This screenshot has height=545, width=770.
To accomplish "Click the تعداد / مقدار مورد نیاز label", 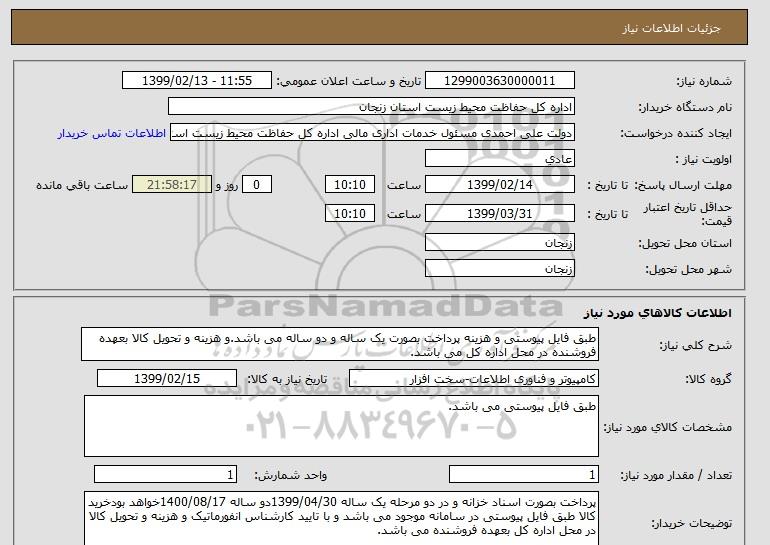I will point(676,475).
